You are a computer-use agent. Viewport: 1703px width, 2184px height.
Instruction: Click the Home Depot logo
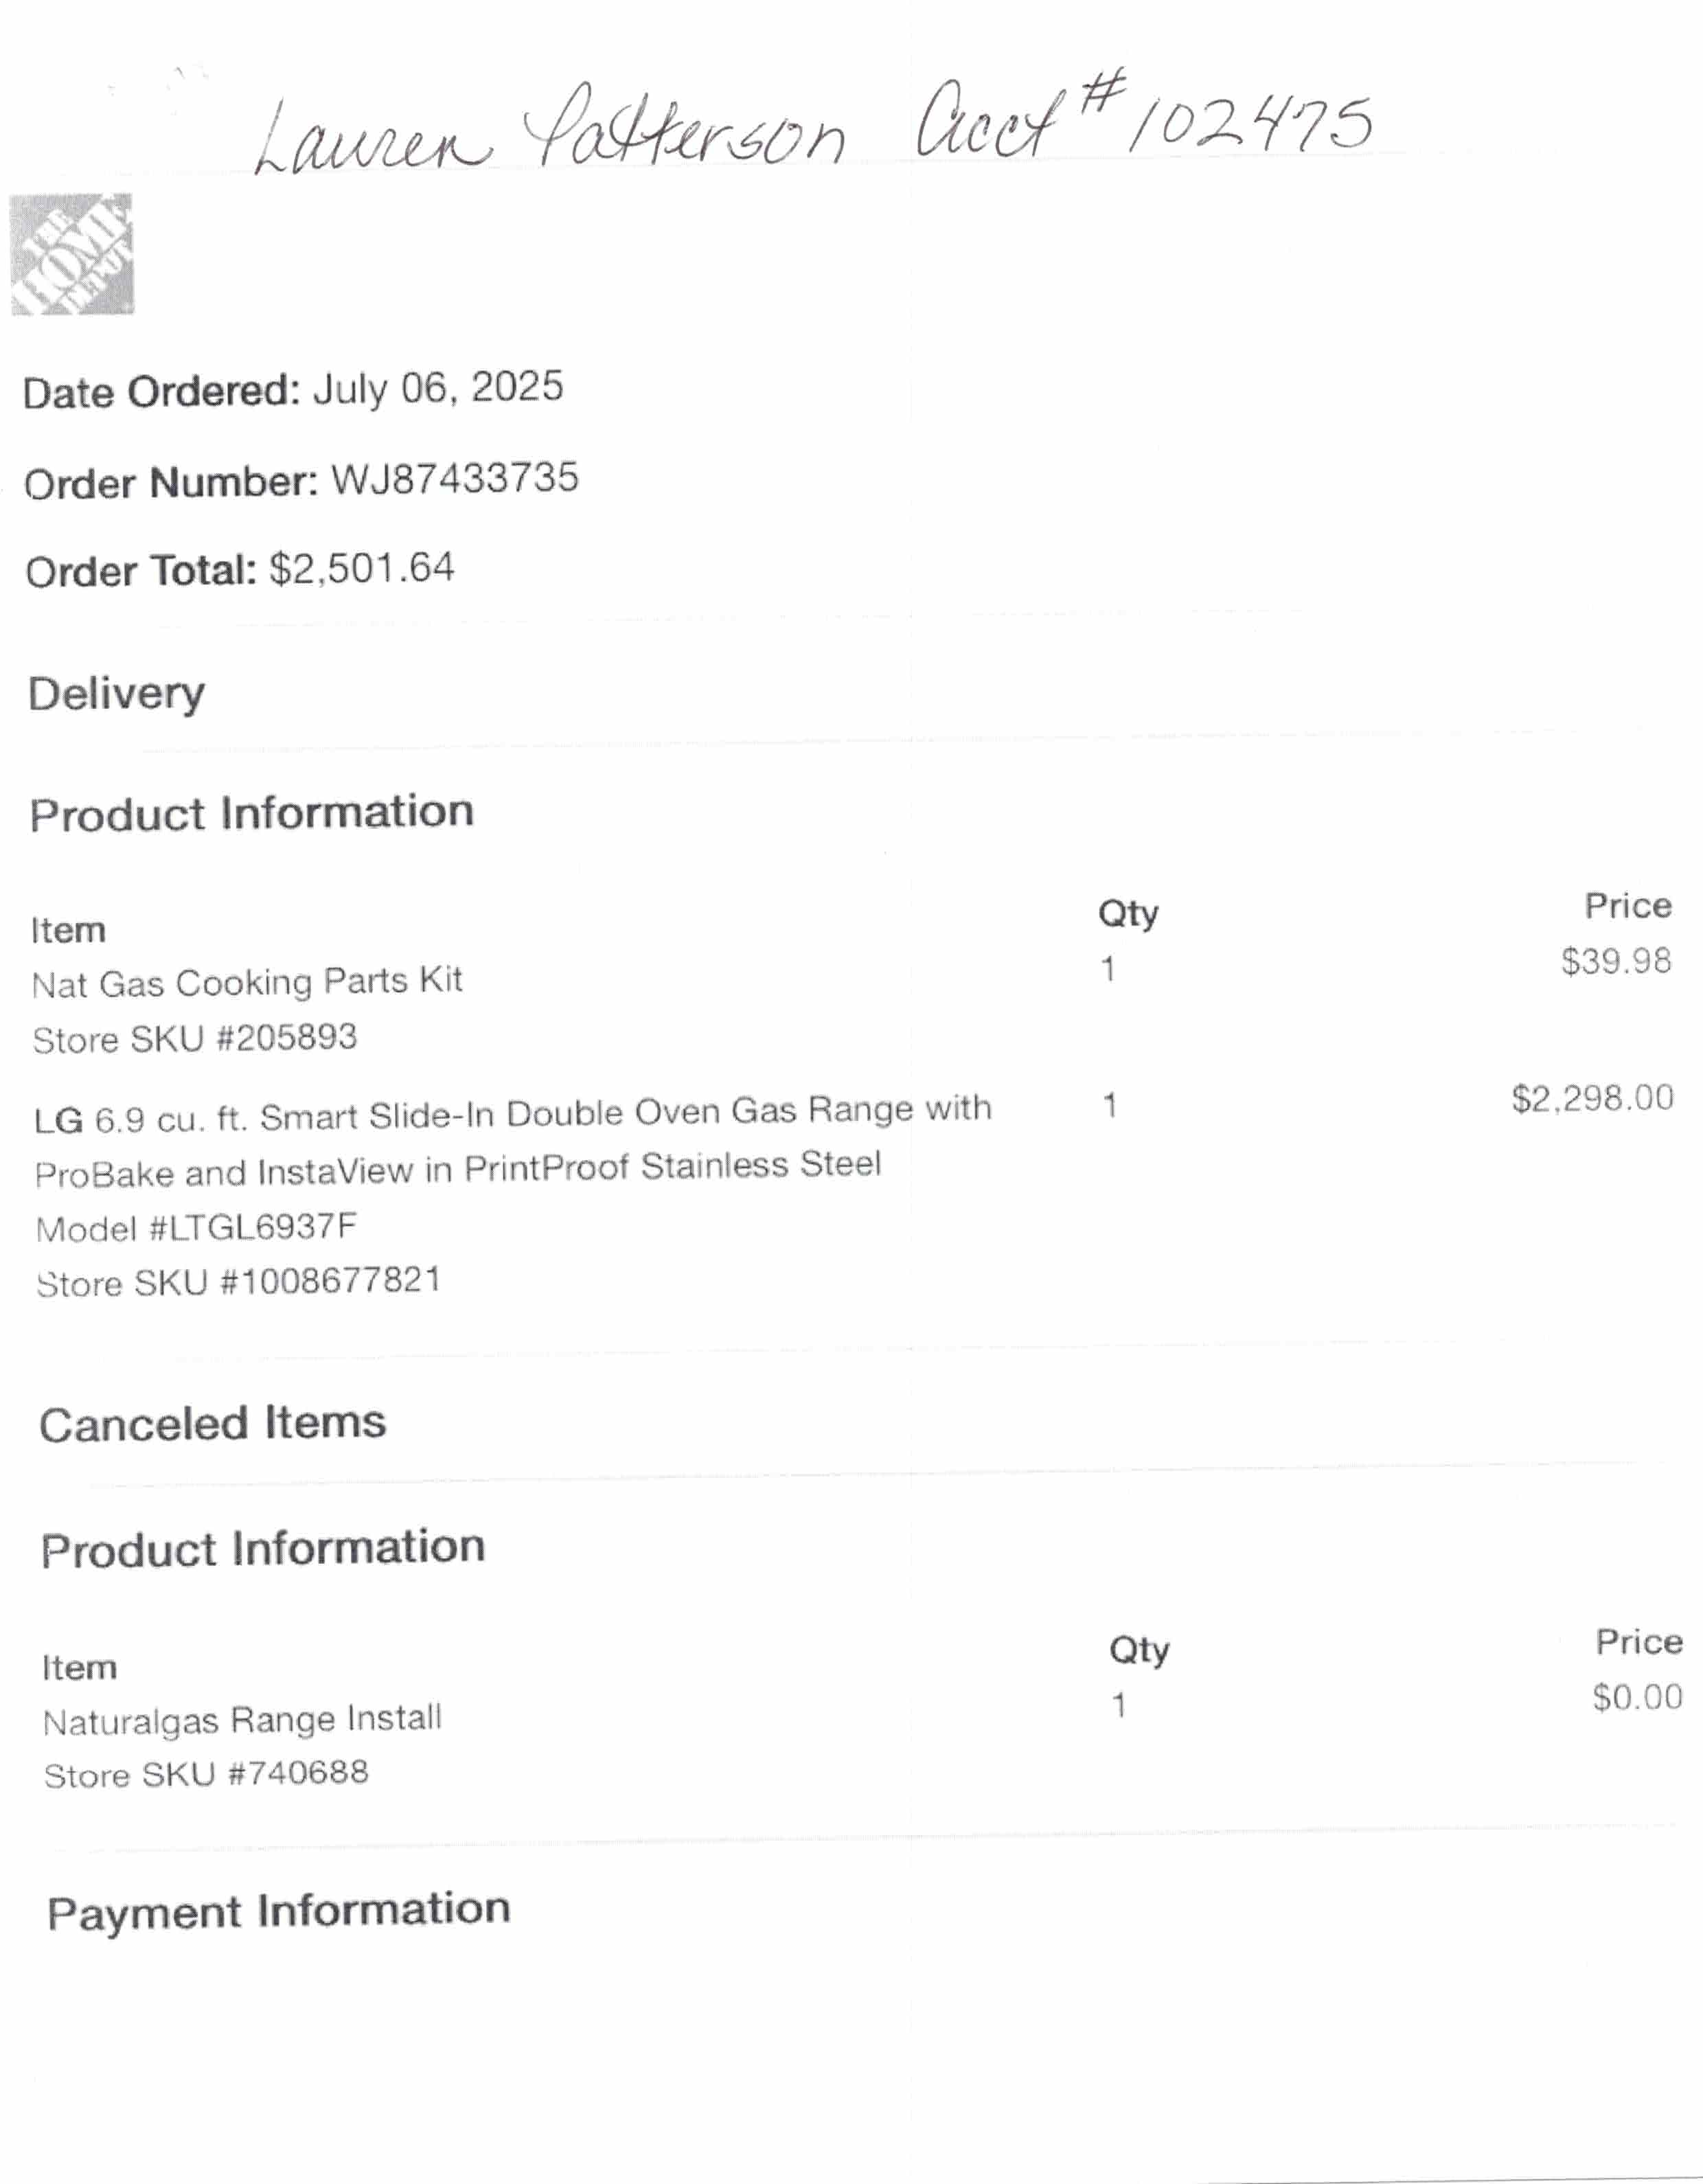pyautogui.click(x=72, y=255)
